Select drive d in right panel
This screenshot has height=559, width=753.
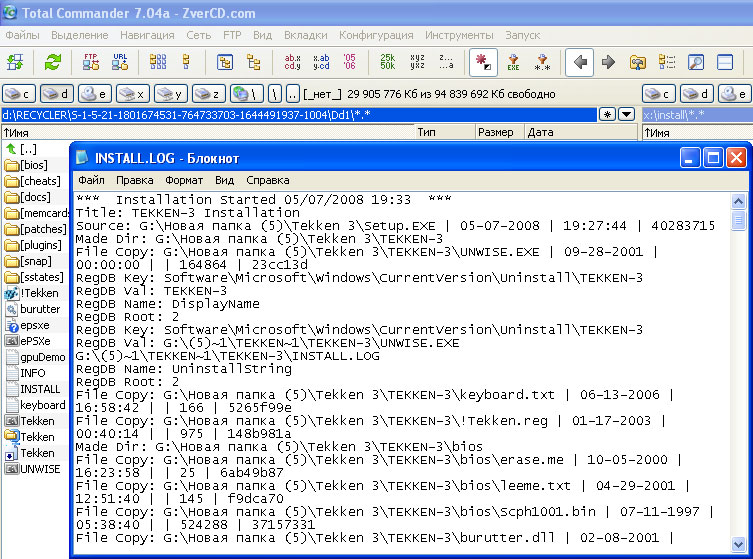pos(697,94)
